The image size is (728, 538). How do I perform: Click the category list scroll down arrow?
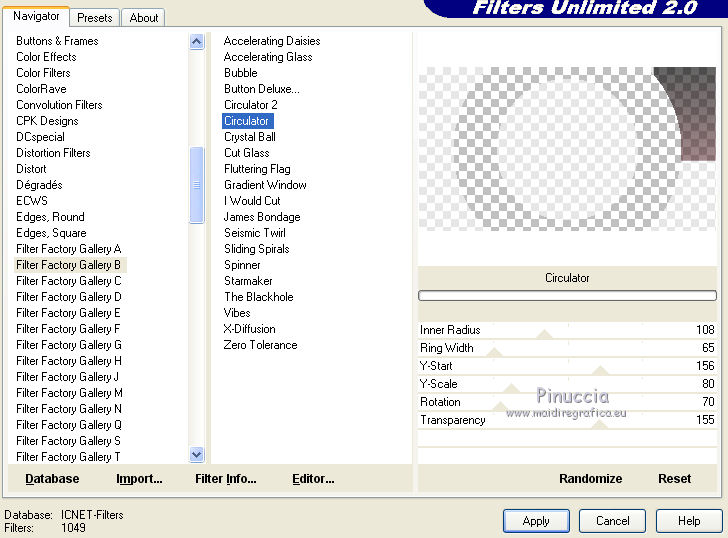197,454
